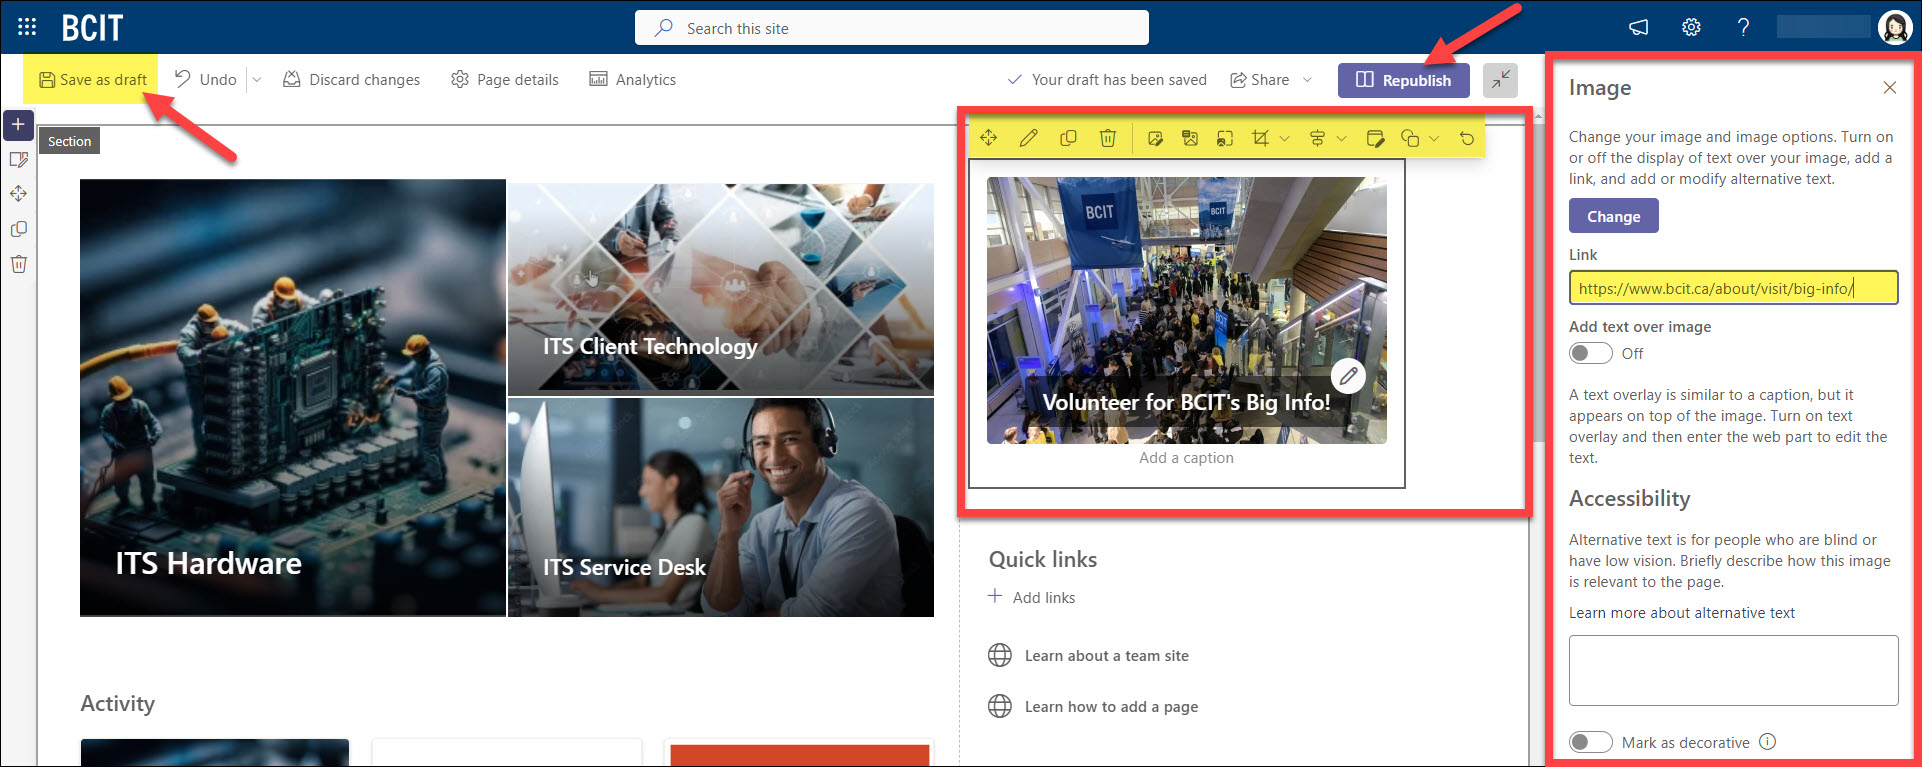Click the Edit web part pencil icon
Viewport: 1922px width, 767px height.
point(1028,138)
